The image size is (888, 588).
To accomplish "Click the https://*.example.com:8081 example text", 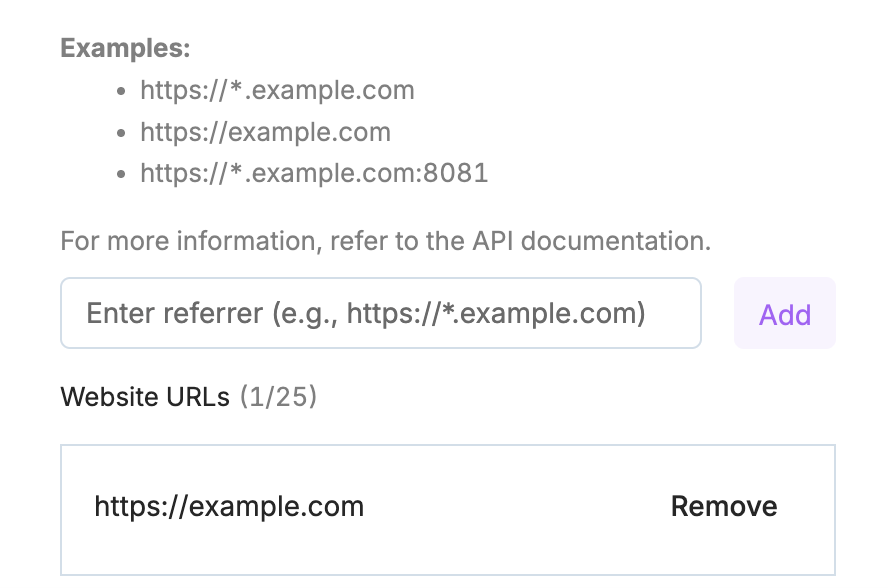I will (x=314, y=173).
